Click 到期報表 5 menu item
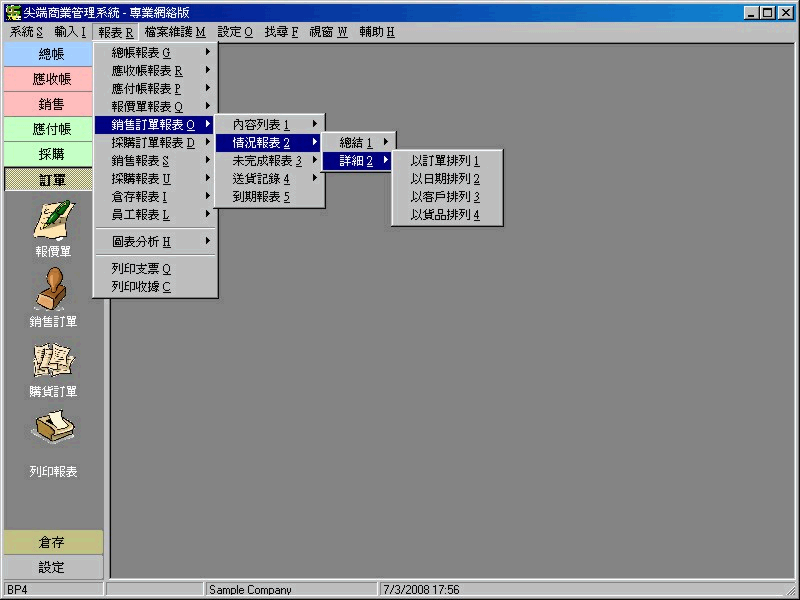Image resolution: width=800 pixels, height=600 pixels. point(261,197)
